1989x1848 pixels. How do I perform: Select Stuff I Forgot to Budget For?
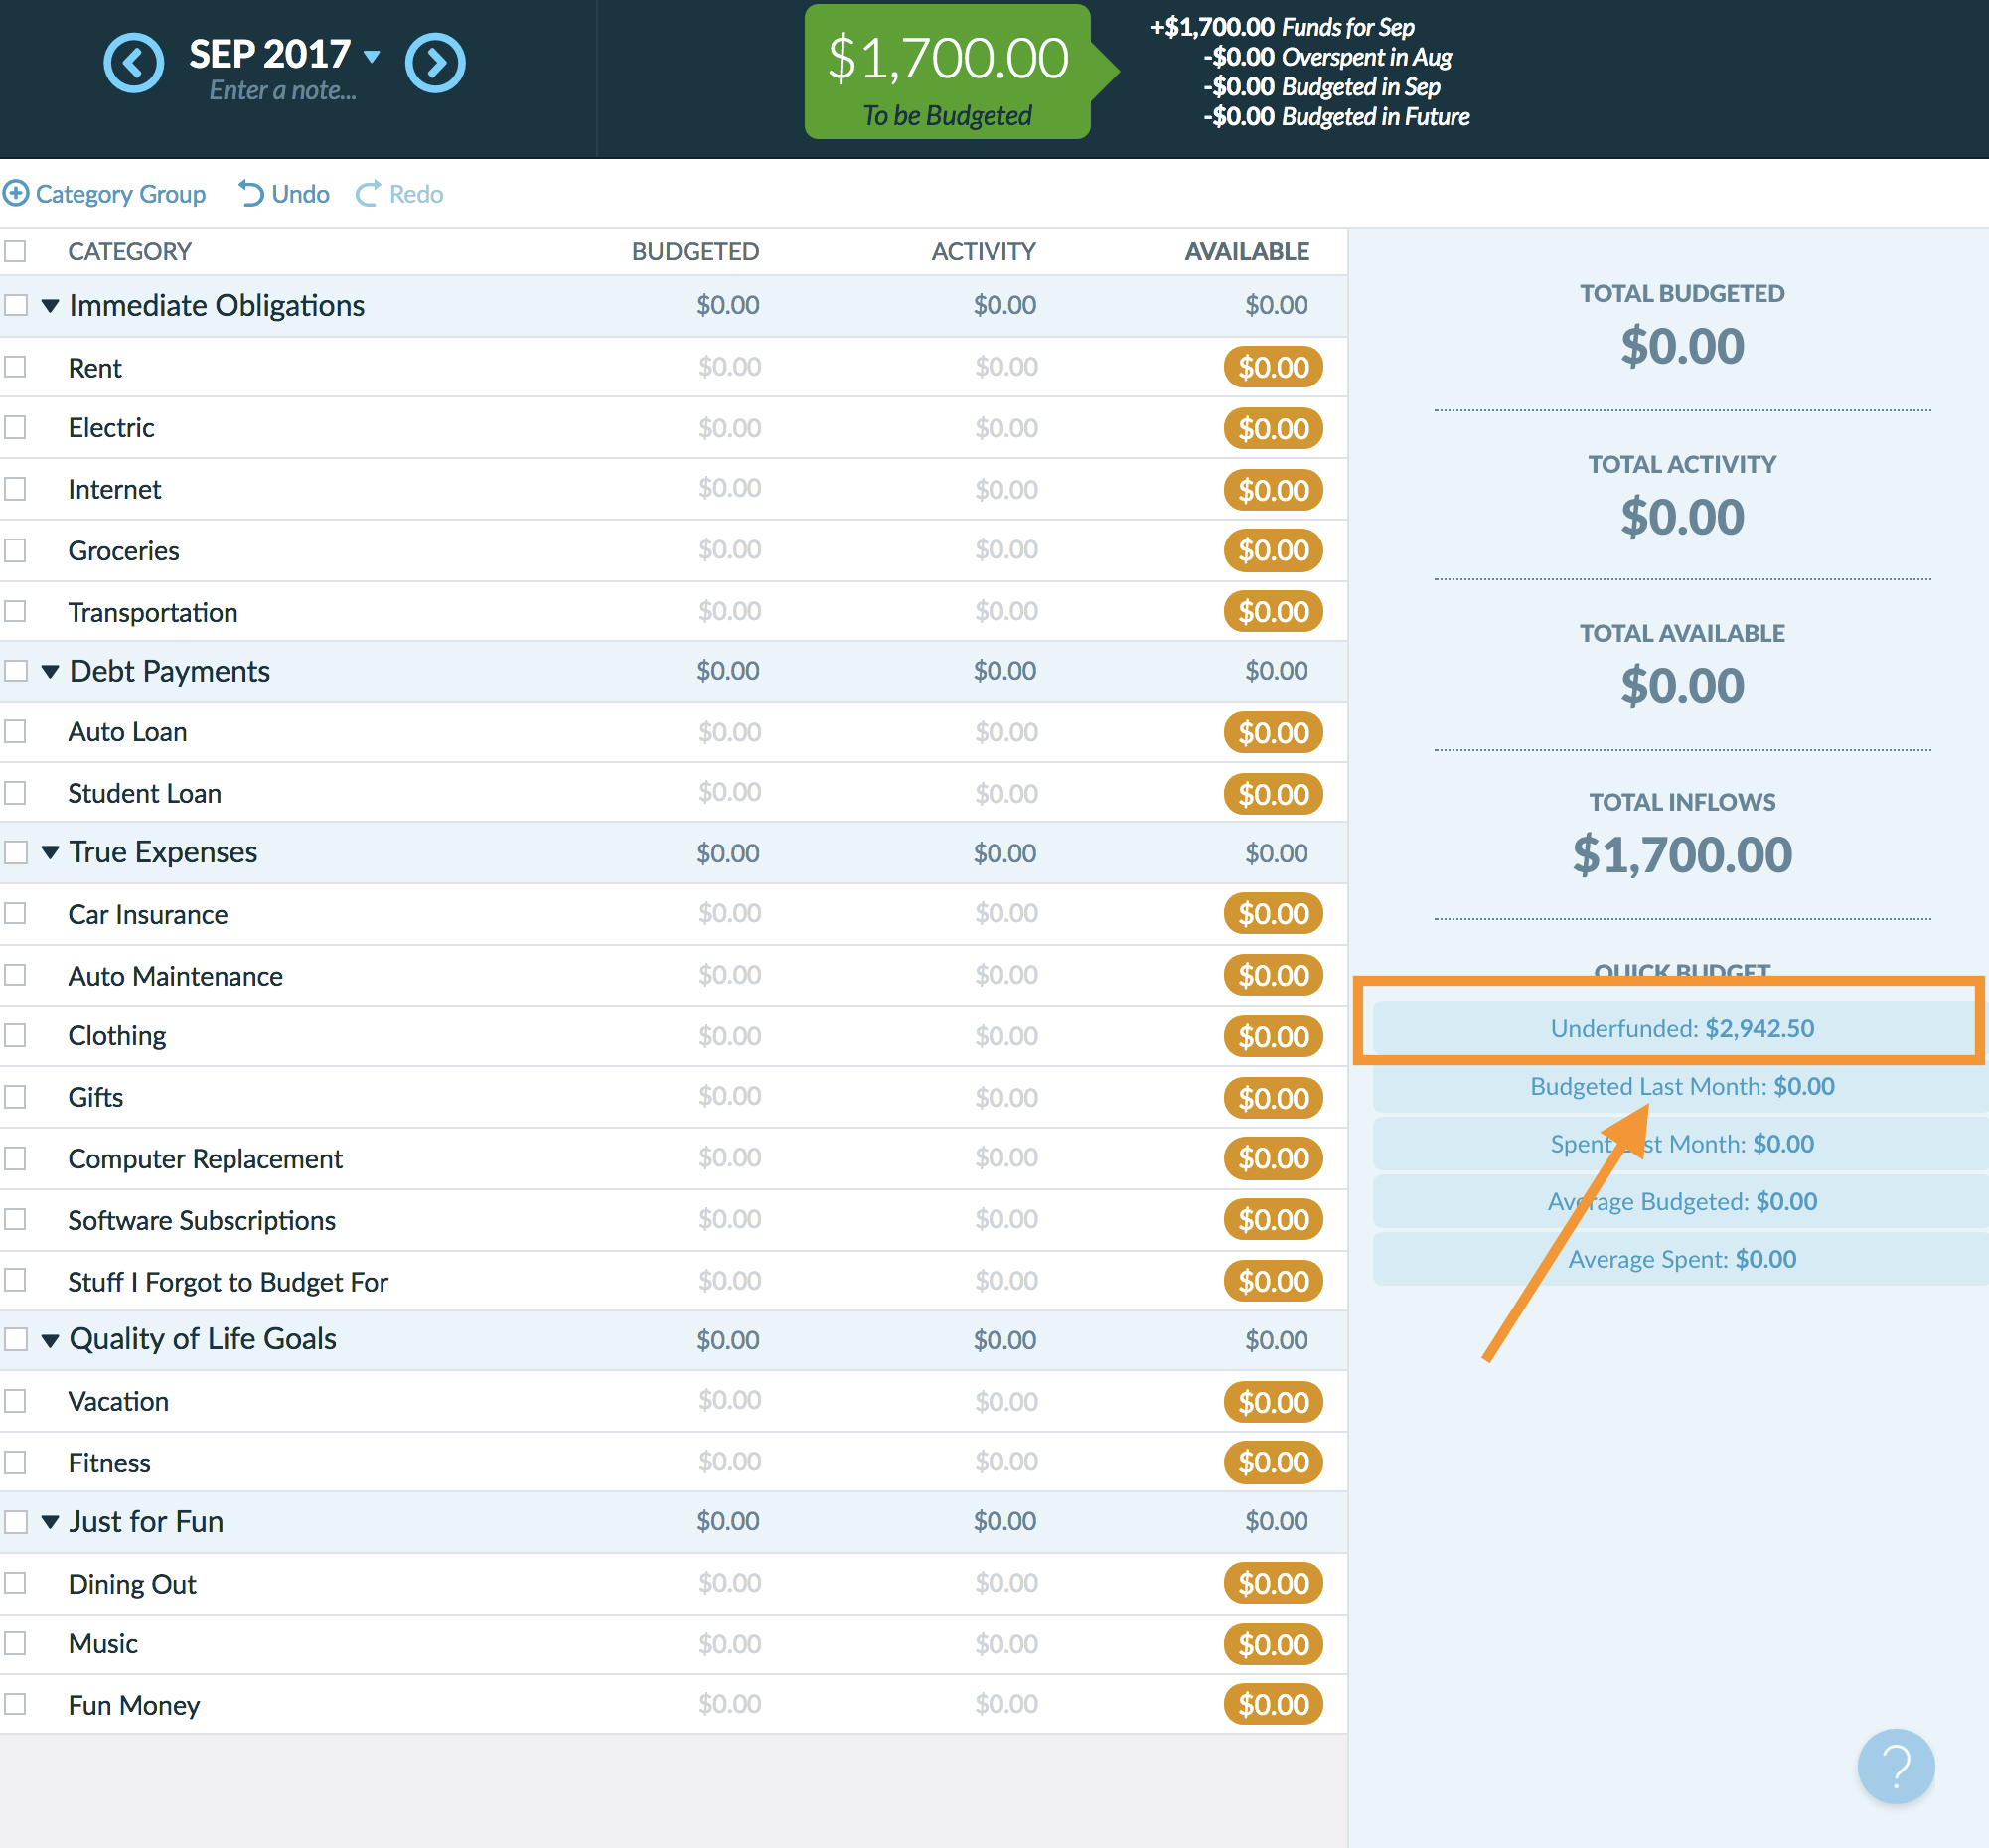click(674, 1281)
